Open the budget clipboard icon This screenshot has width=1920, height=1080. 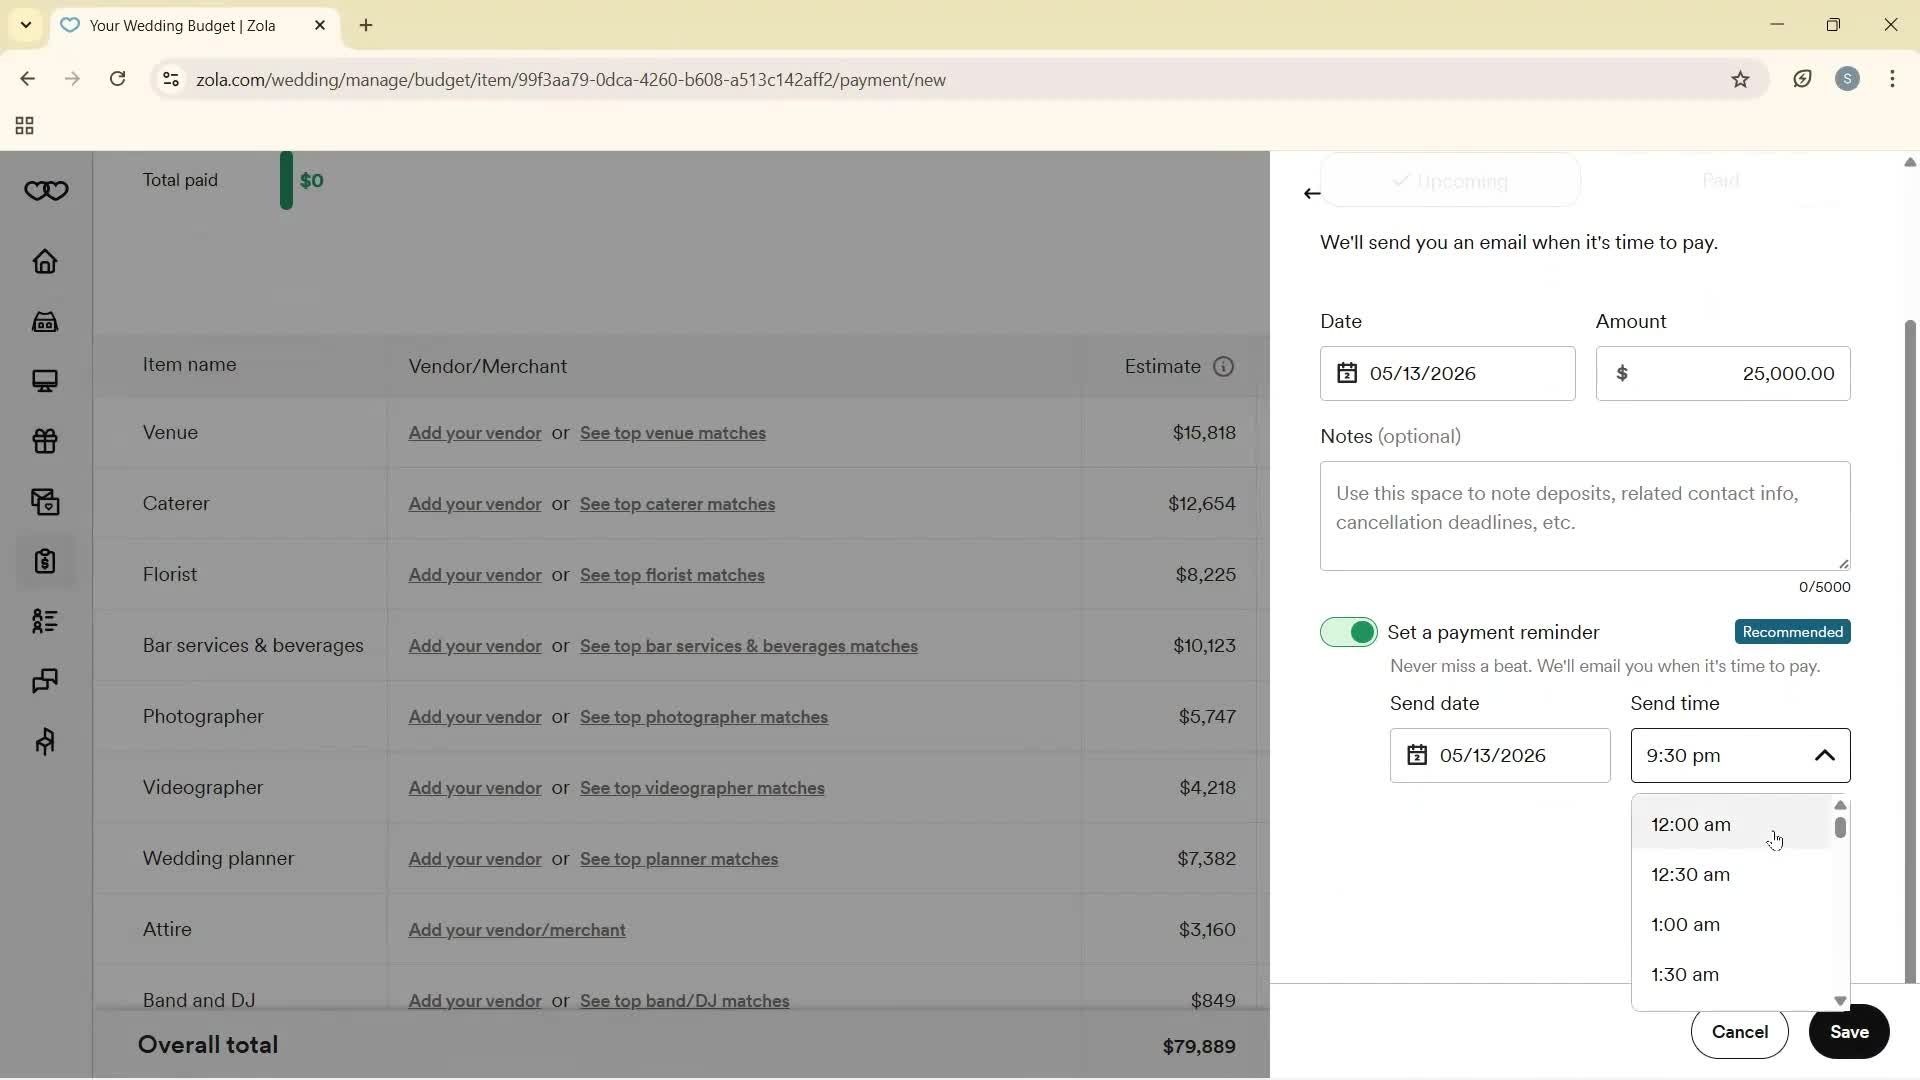click(x=45, y=562)
